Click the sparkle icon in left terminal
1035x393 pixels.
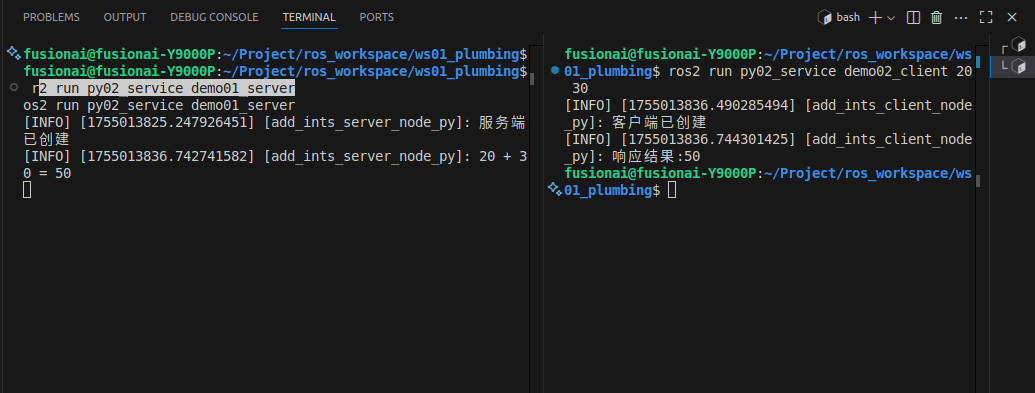(x=13, y=53)
